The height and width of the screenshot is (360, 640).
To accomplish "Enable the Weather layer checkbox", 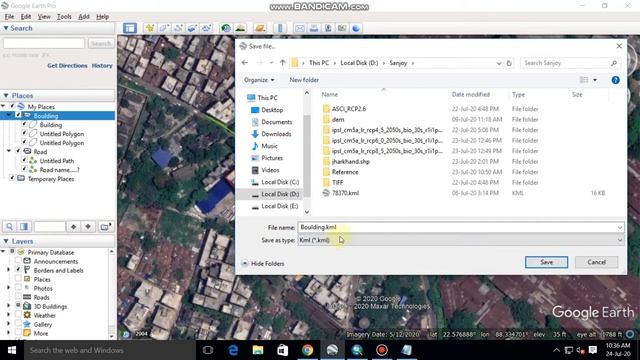I will 18,315.
